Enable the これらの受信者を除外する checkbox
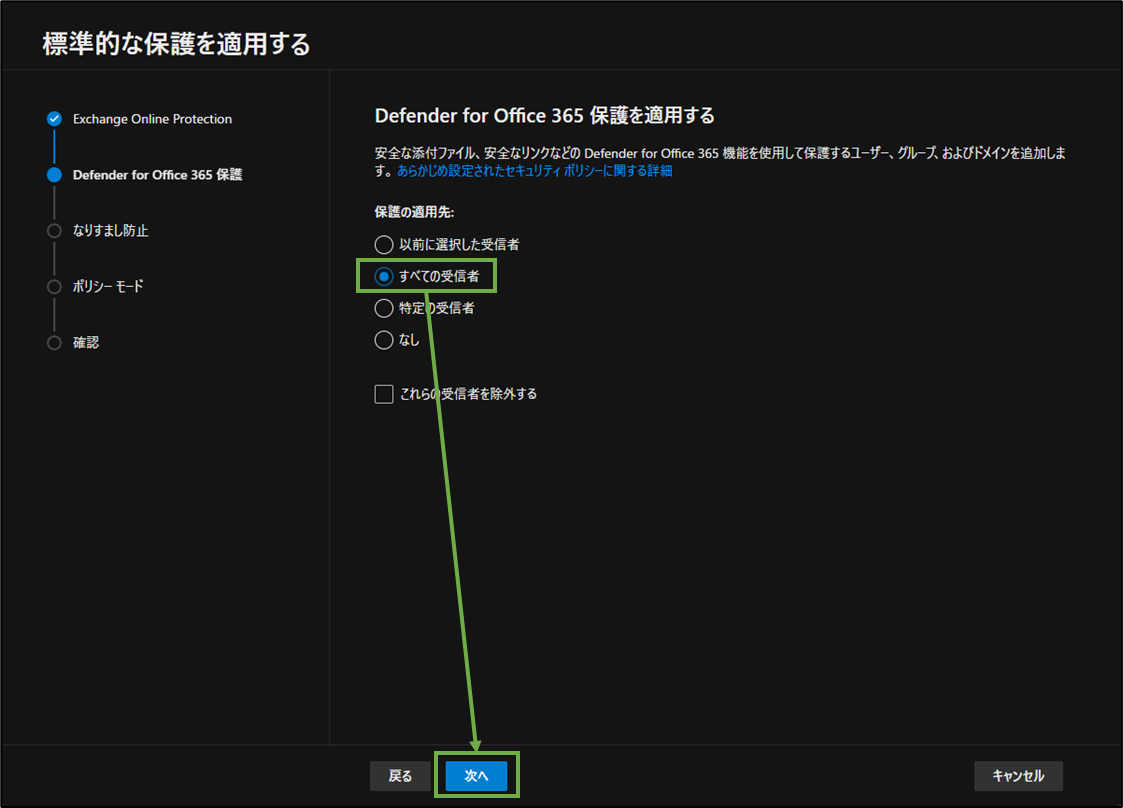This screenshot has height=808, width=1123. (384, 394)
